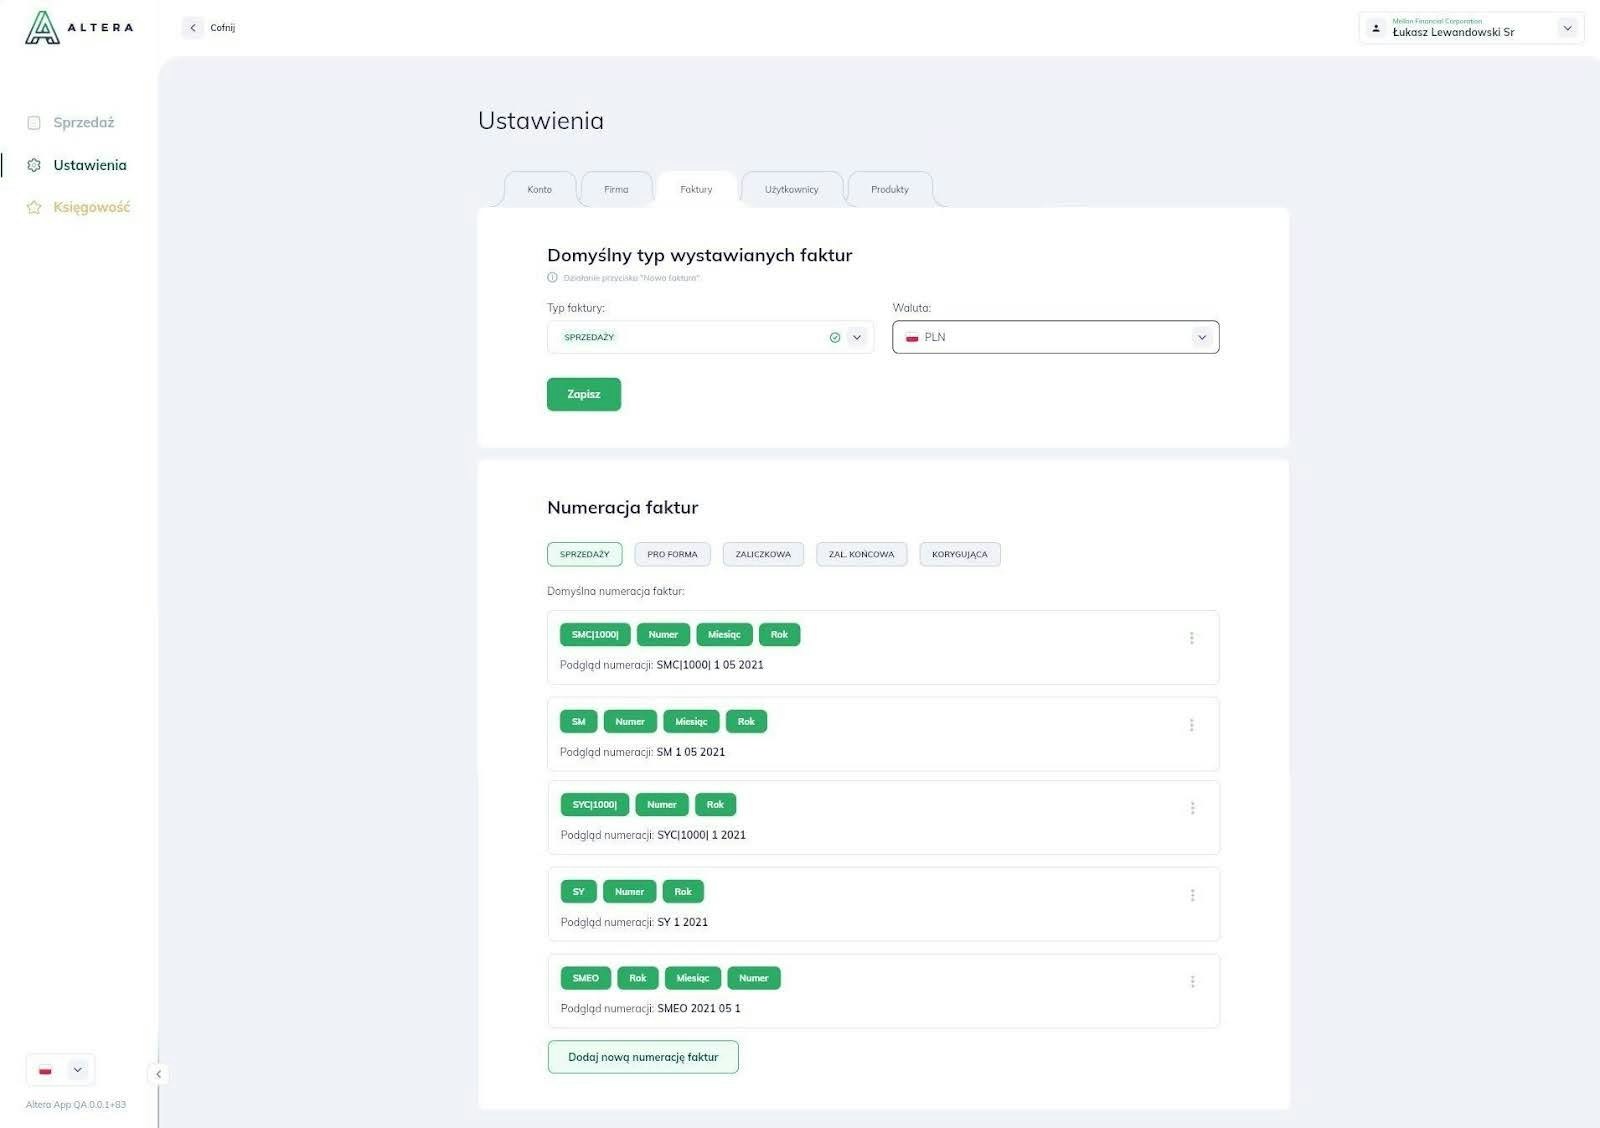Click the info icon under Domyślny typ heading
This screenshot has height=1128, width=1600.
point(552,278)
